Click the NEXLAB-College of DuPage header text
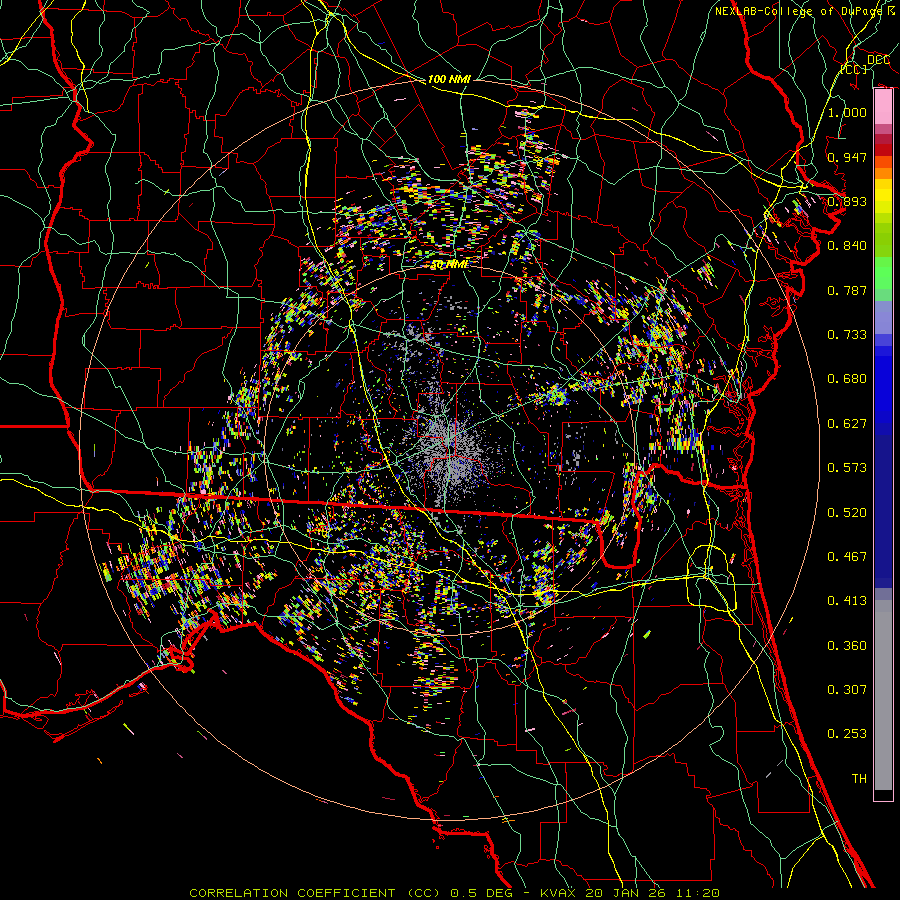Viewport: 900px width, 900px height. (804, 11)
